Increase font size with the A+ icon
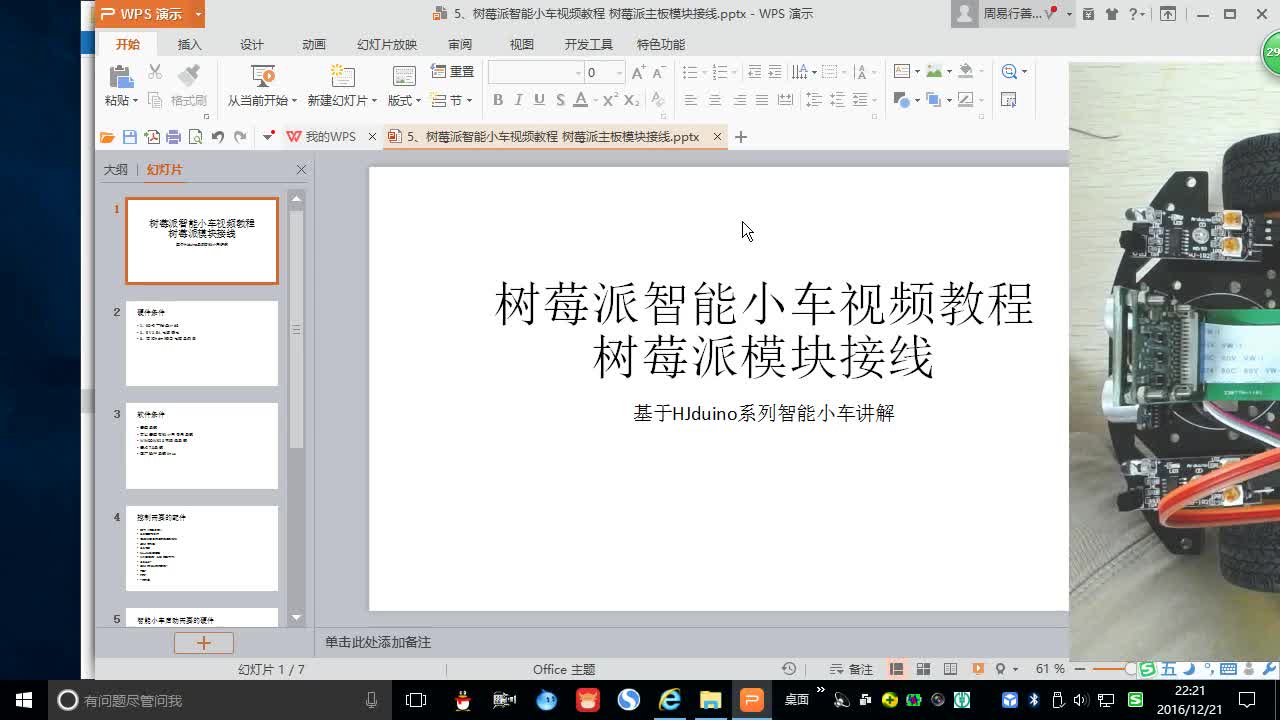 tap(637, 72)
